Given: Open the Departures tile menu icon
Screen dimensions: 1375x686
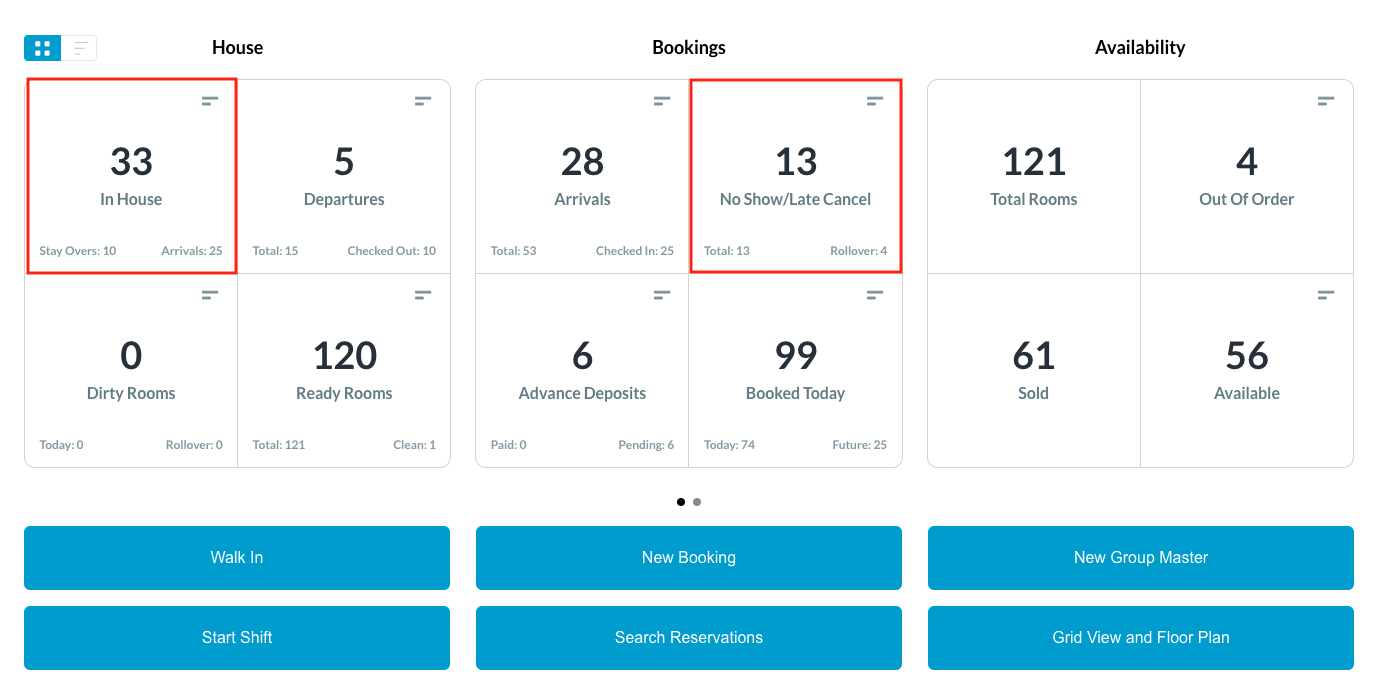Looking at the screenshot, I should pos(423,101).
